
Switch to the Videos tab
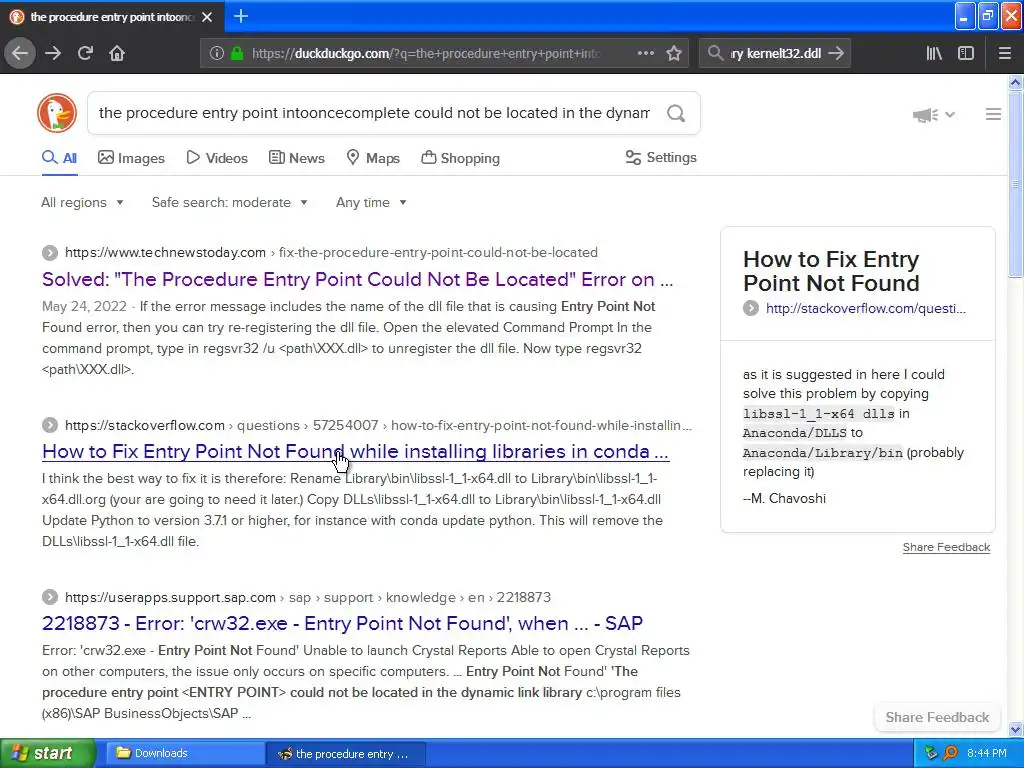click(217, 158)
